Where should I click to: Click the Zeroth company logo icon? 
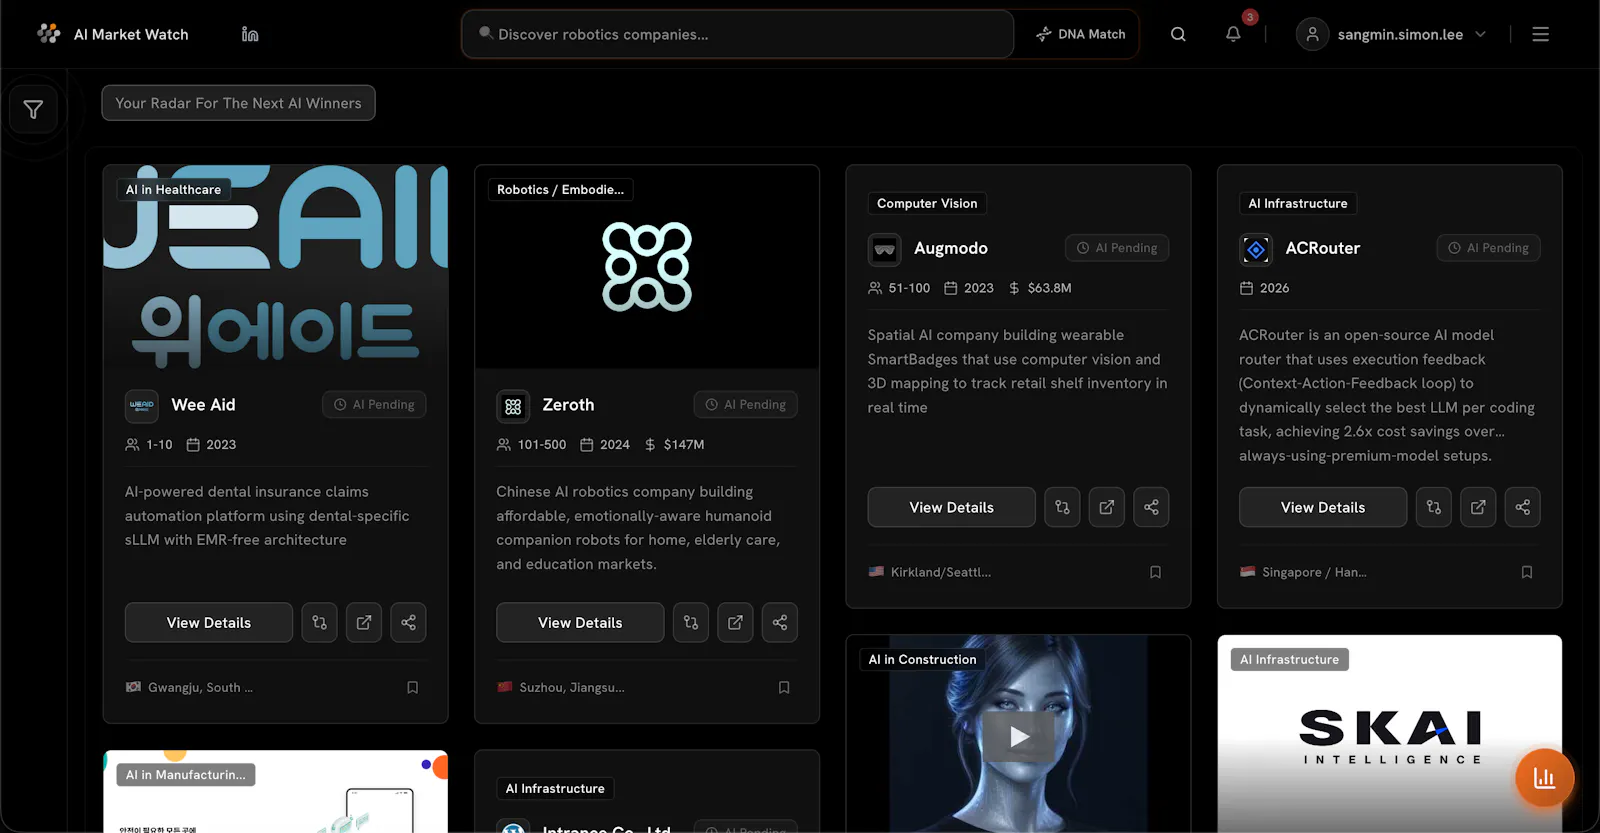(513, 406)
